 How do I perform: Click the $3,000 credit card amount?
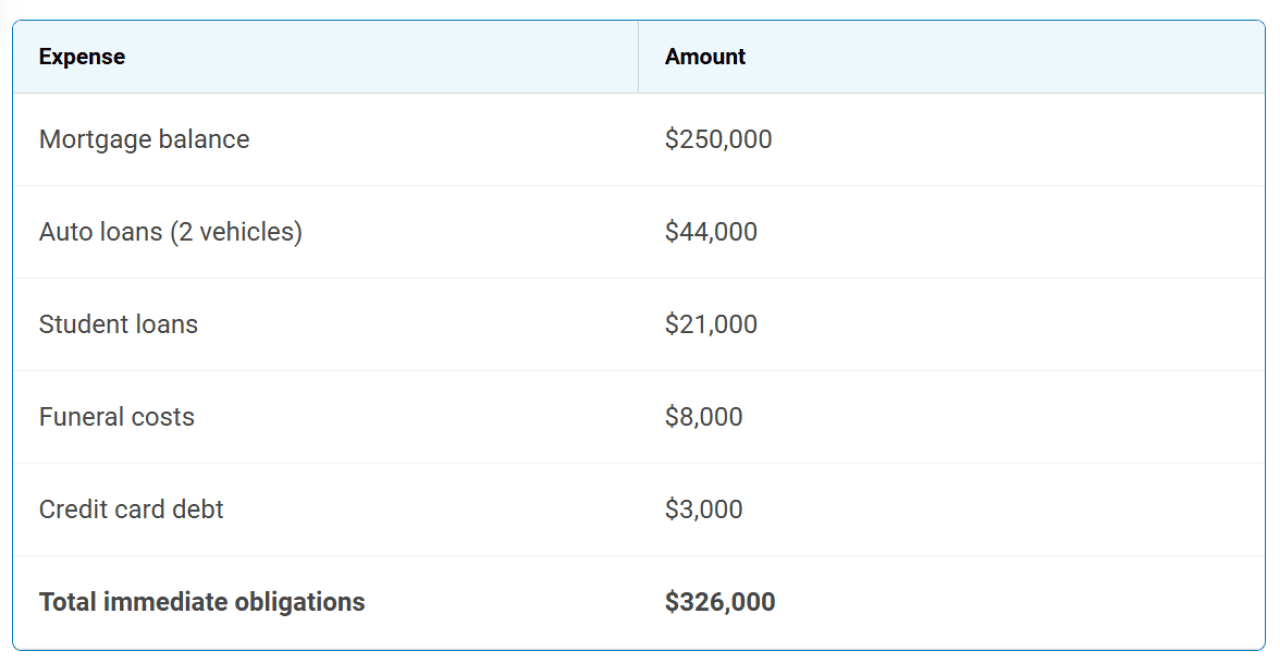tap(704, 510)
